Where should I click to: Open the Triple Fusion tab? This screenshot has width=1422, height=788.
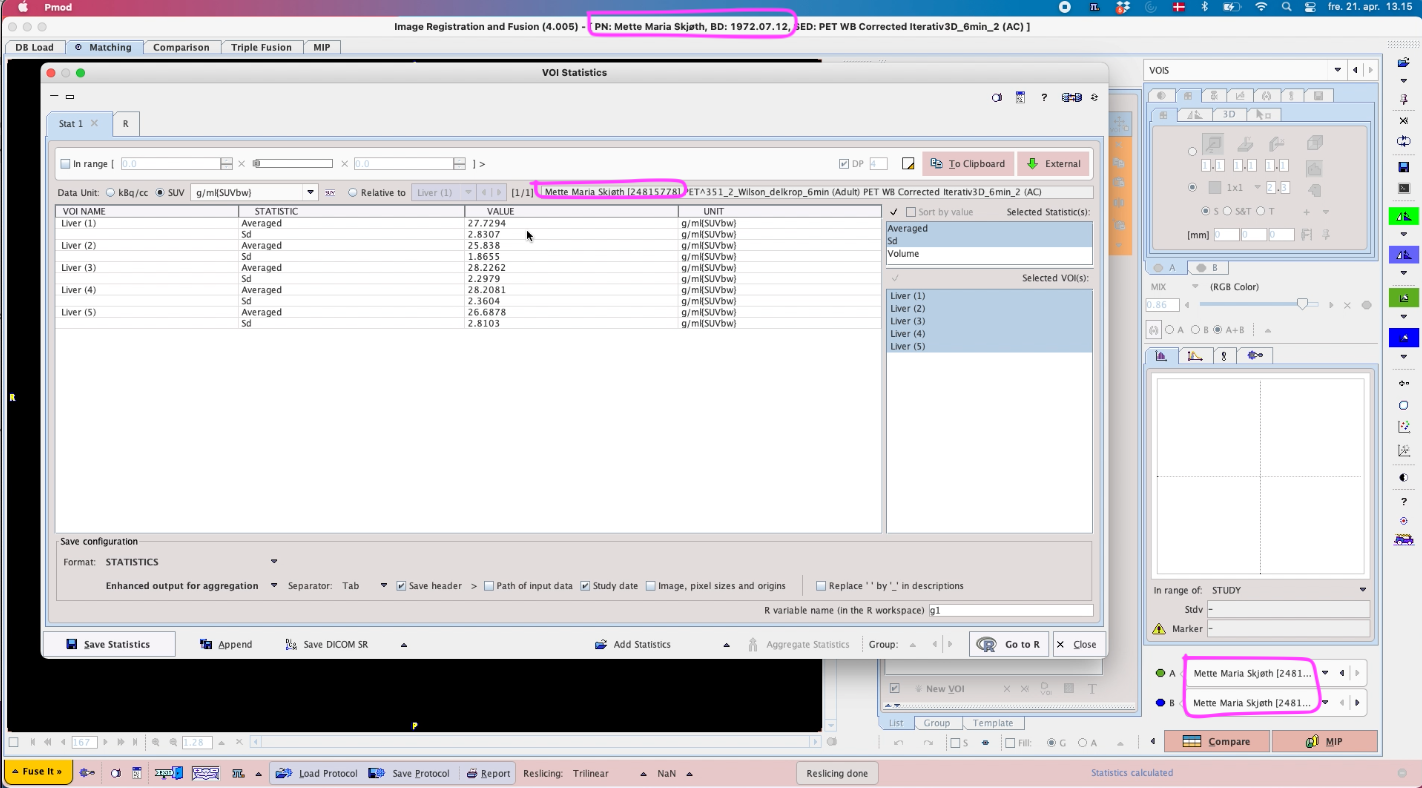coord(261,47)
